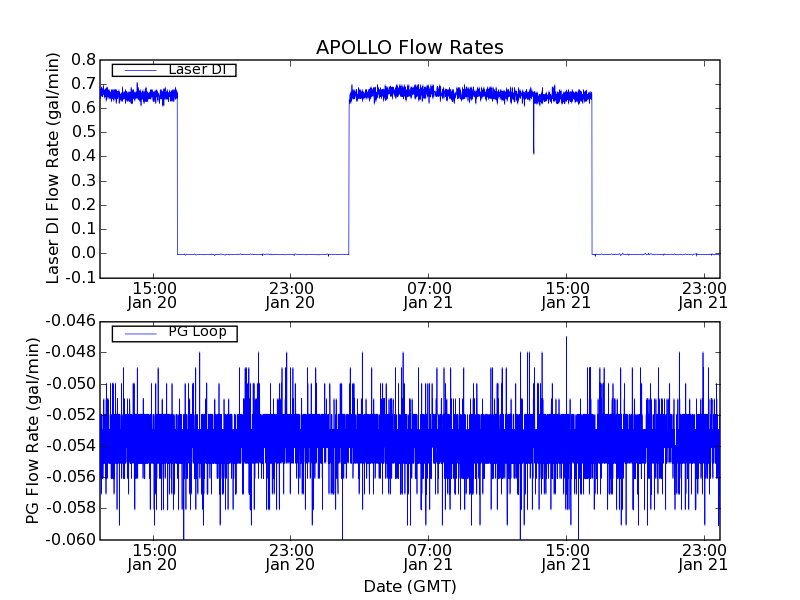This screenshot has height=600, width=800.
Task: Click the Laser DI dip spike near 0.4
Action: coord(534,130)
